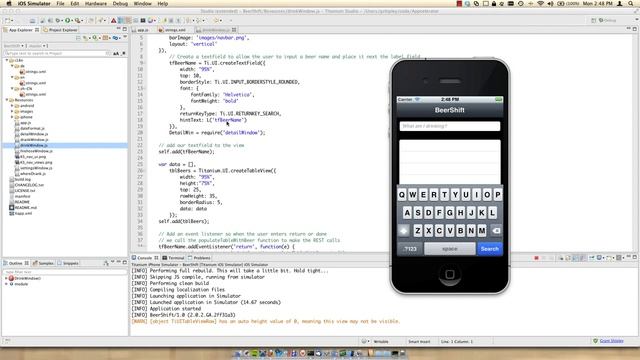This screenshot has width=640, height=360.
Task: Expand module in the Outline
Action: tap(6, 284)
